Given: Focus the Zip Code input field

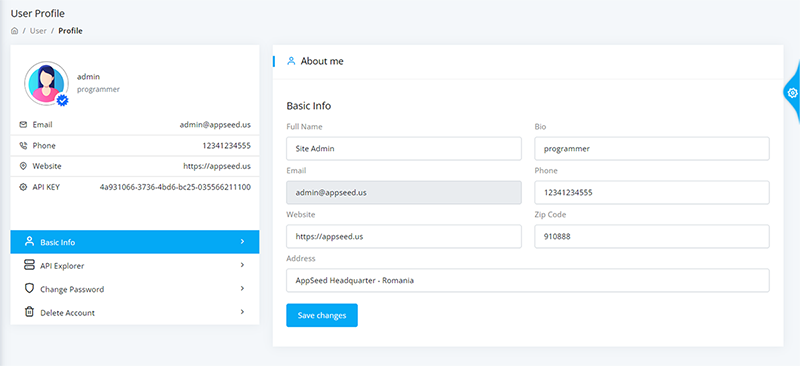Looking at the screenshot, I should [652, 236].
